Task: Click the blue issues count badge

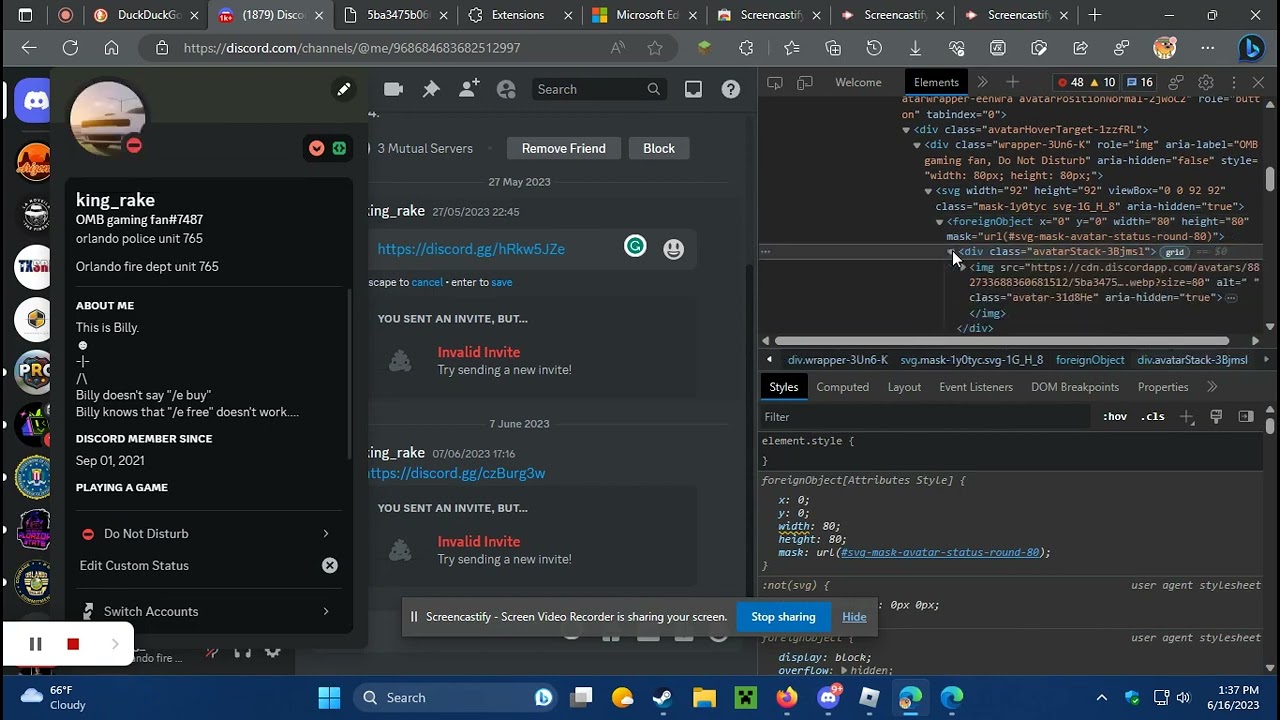Action: [x=1139, y=83]
